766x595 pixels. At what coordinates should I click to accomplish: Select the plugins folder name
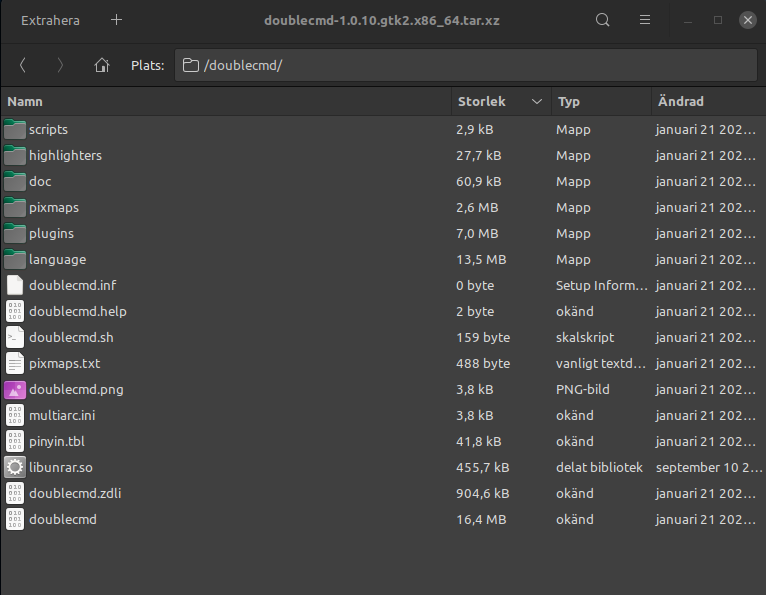click(51, 234)
